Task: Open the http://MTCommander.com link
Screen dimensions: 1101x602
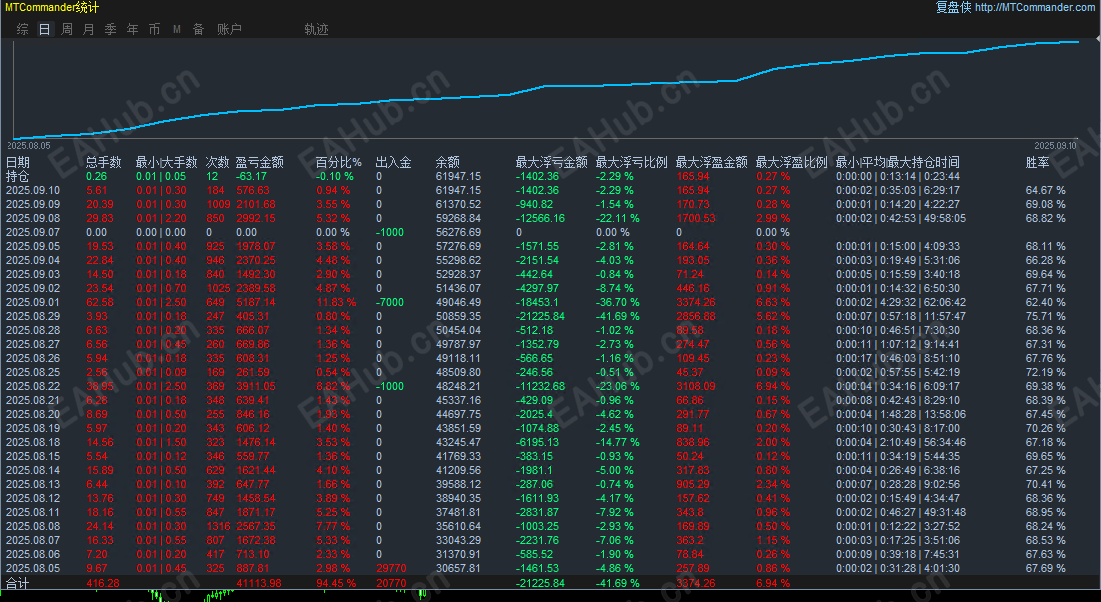Action: coord(1035,7)
